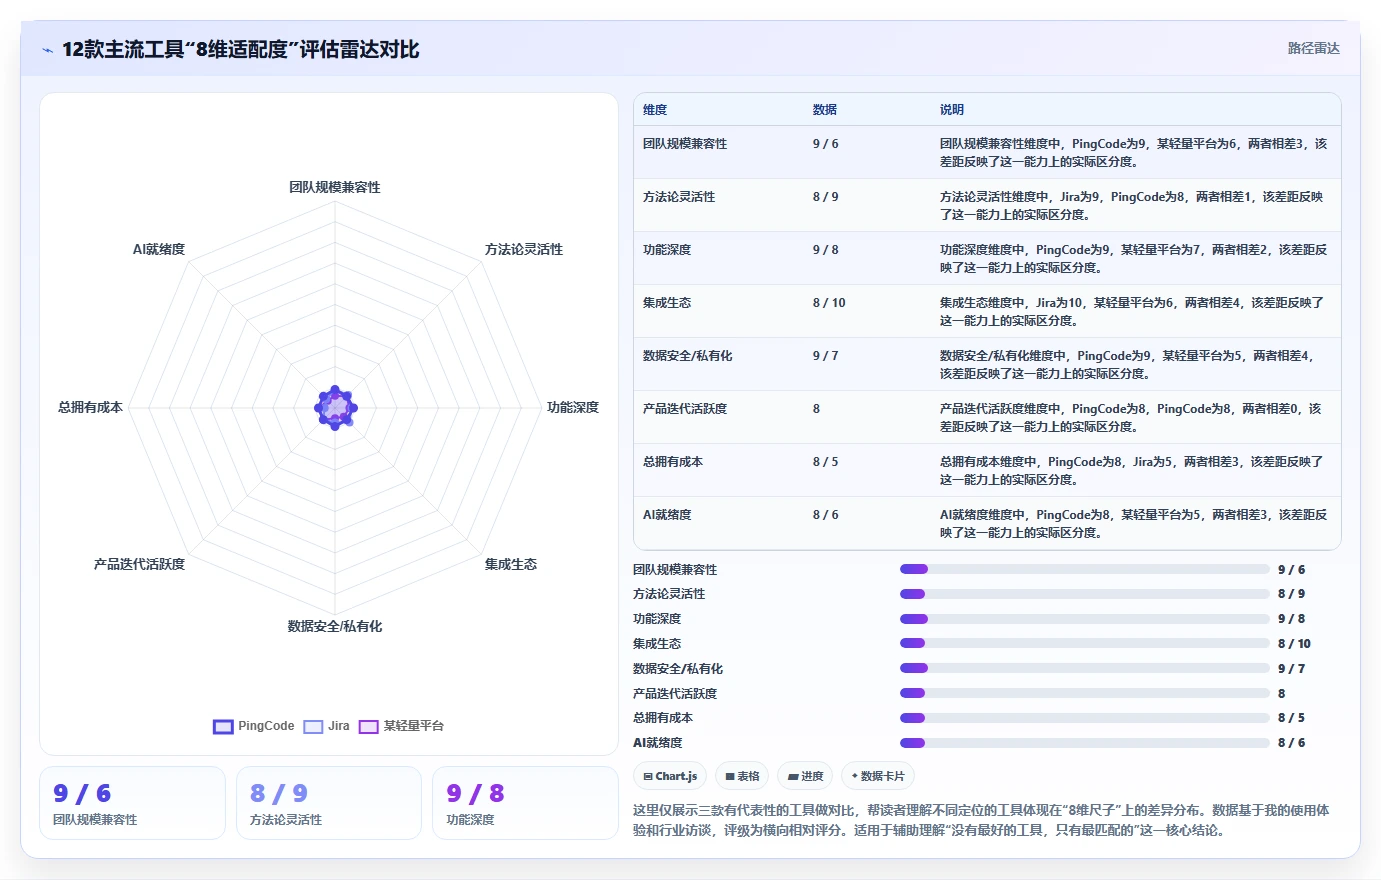This screenshot has width=1381, height=880.
Task: Click the AI就绪度 progress bar
Action: tap(1084, 743)
